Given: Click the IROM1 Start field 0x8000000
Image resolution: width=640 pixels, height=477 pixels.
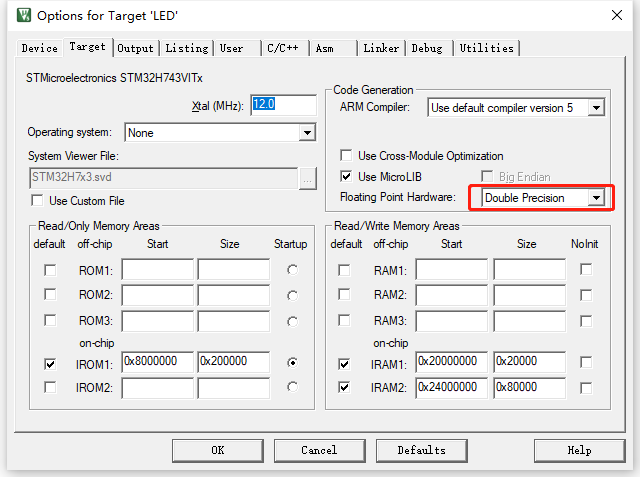Looking at the screenshot, I should (x=158, y=362).
